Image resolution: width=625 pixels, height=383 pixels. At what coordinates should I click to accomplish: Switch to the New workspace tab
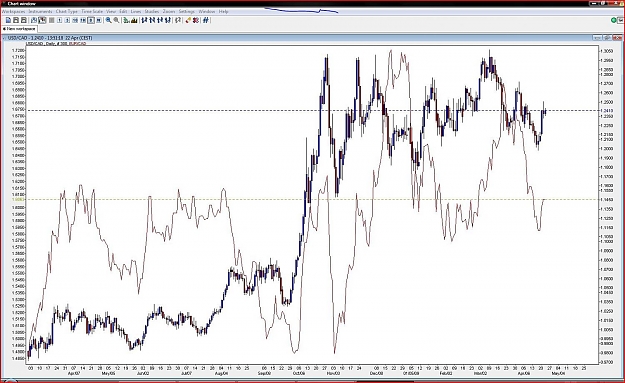pyautogui.click(x=19, y=29)
